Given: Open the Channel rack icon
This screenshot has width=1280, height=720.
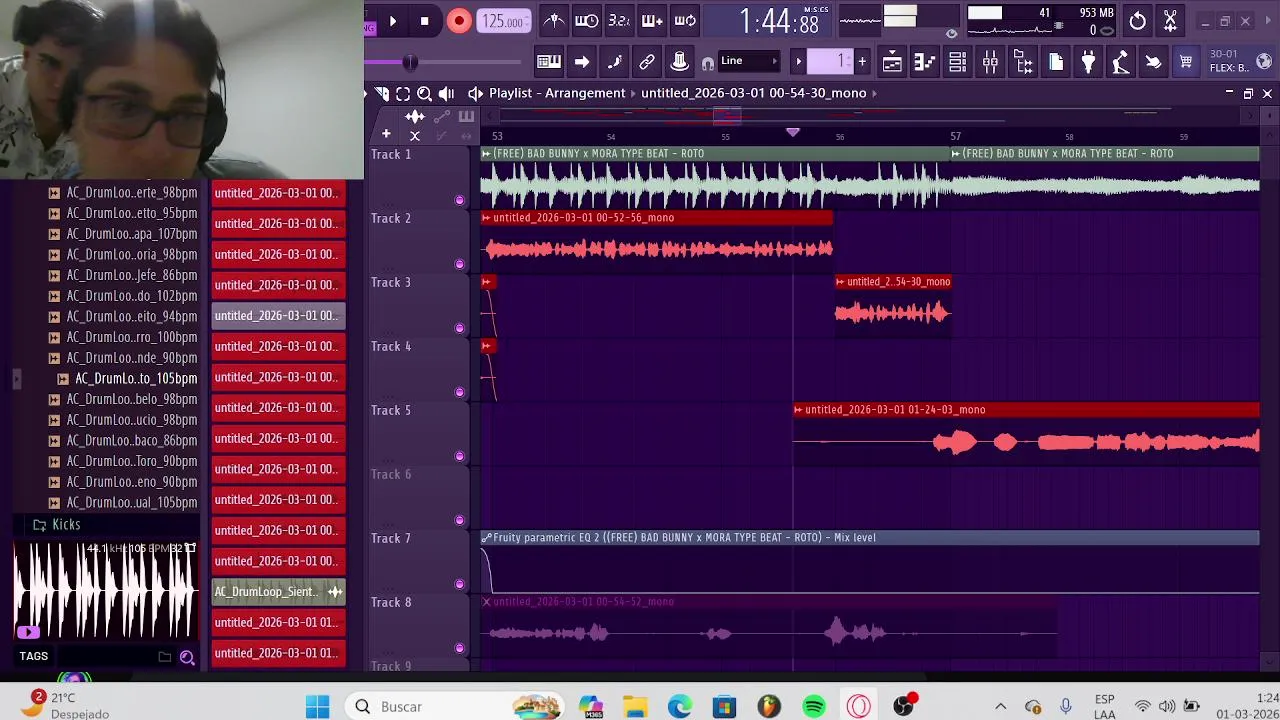Looking at the screenshot, I should [957, 62].
